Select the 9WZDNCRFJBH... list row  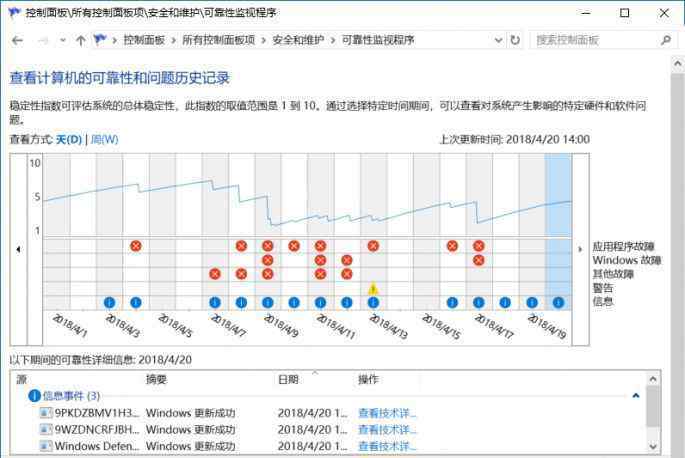329,430
